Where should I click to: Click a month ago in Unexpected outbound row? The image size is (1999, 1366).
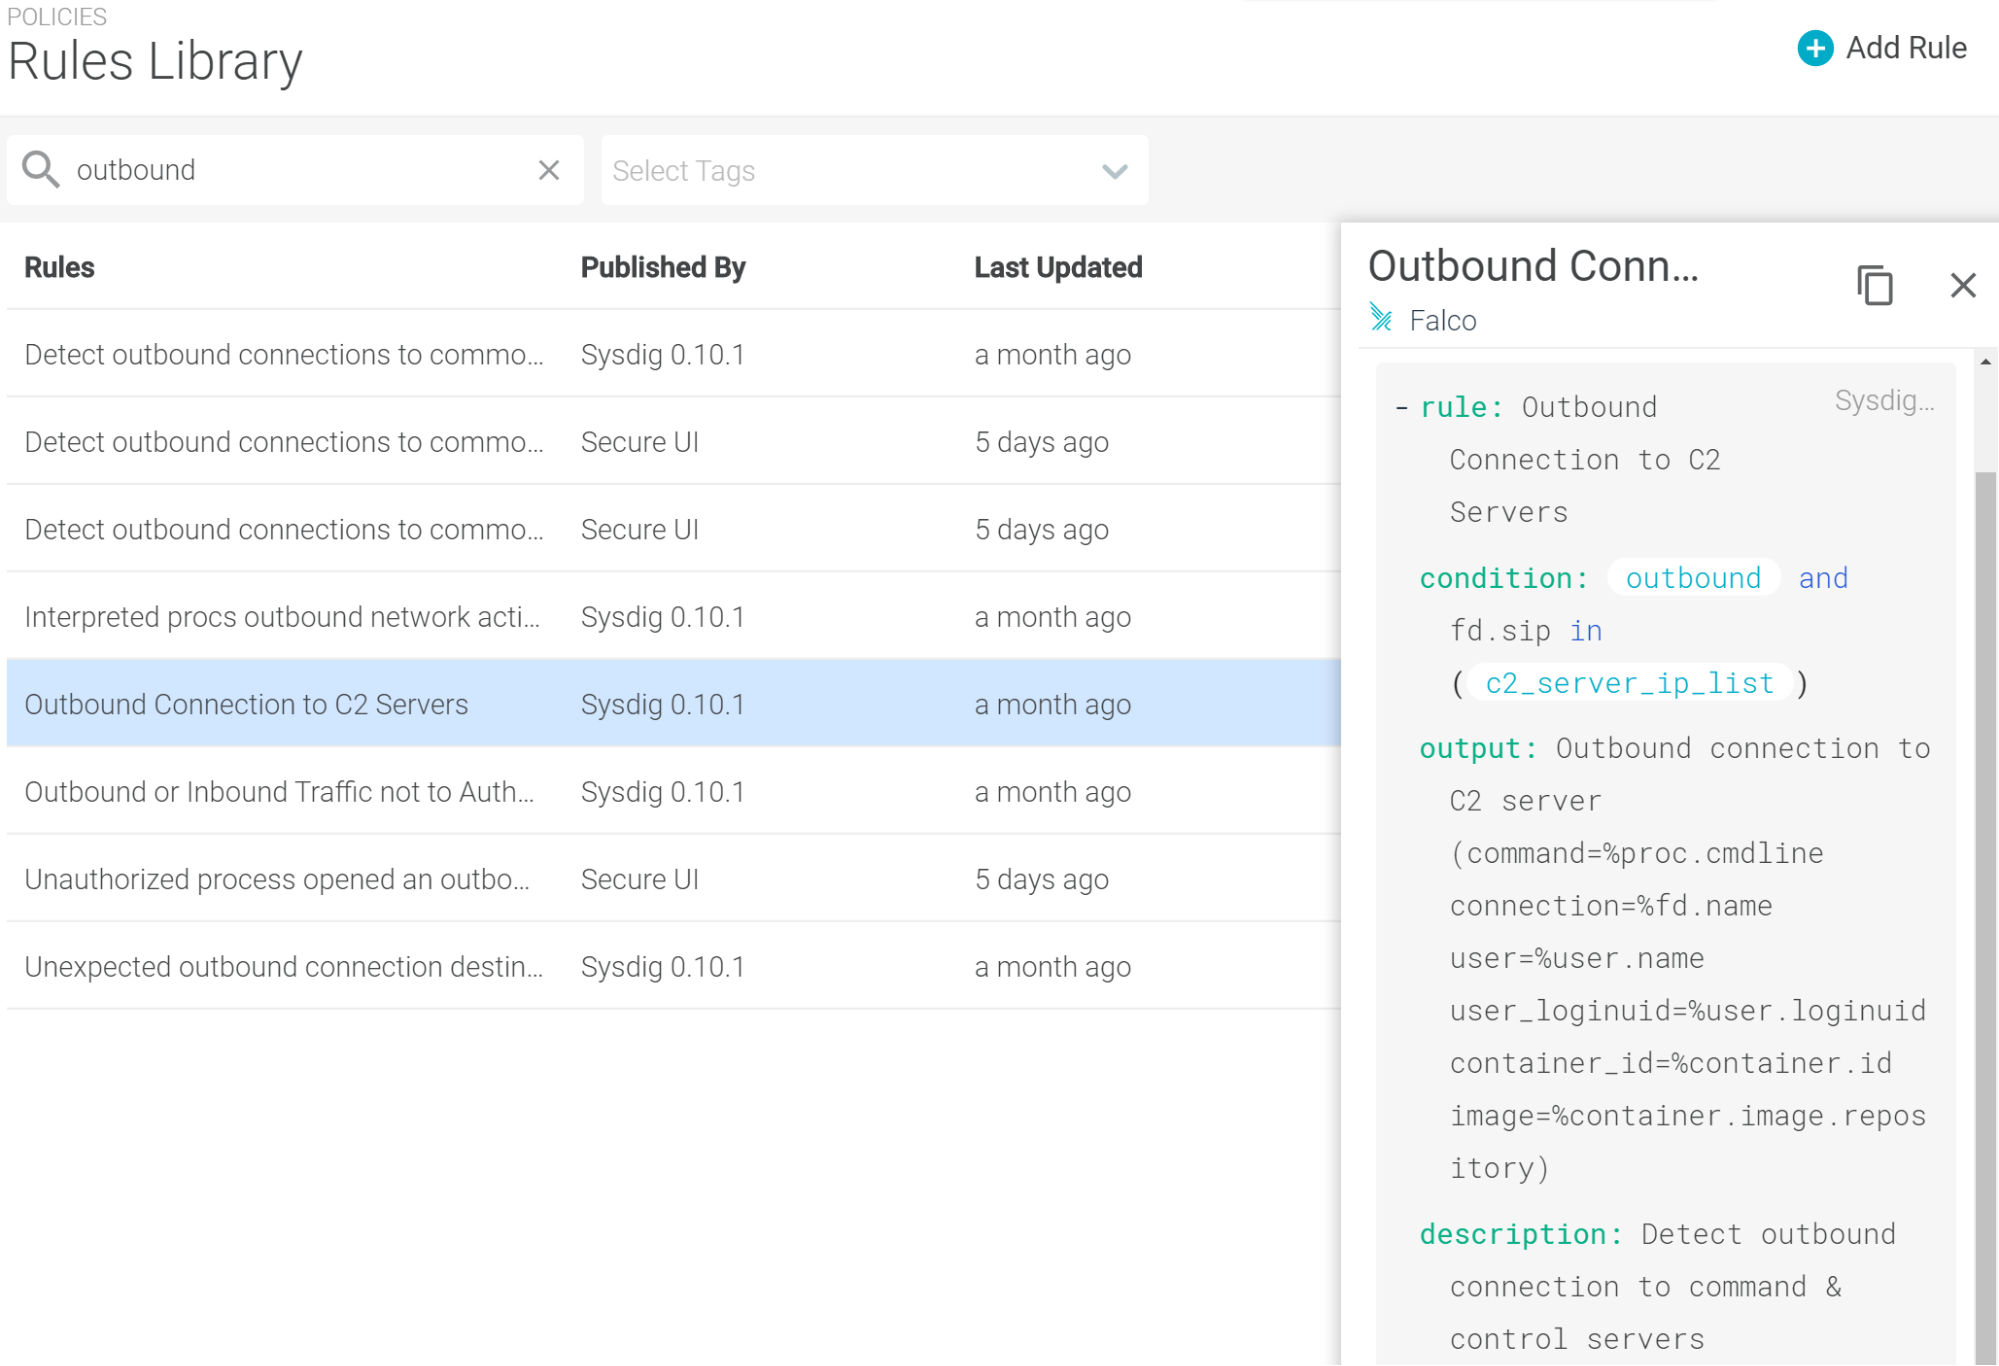[x=1053, y=967]
